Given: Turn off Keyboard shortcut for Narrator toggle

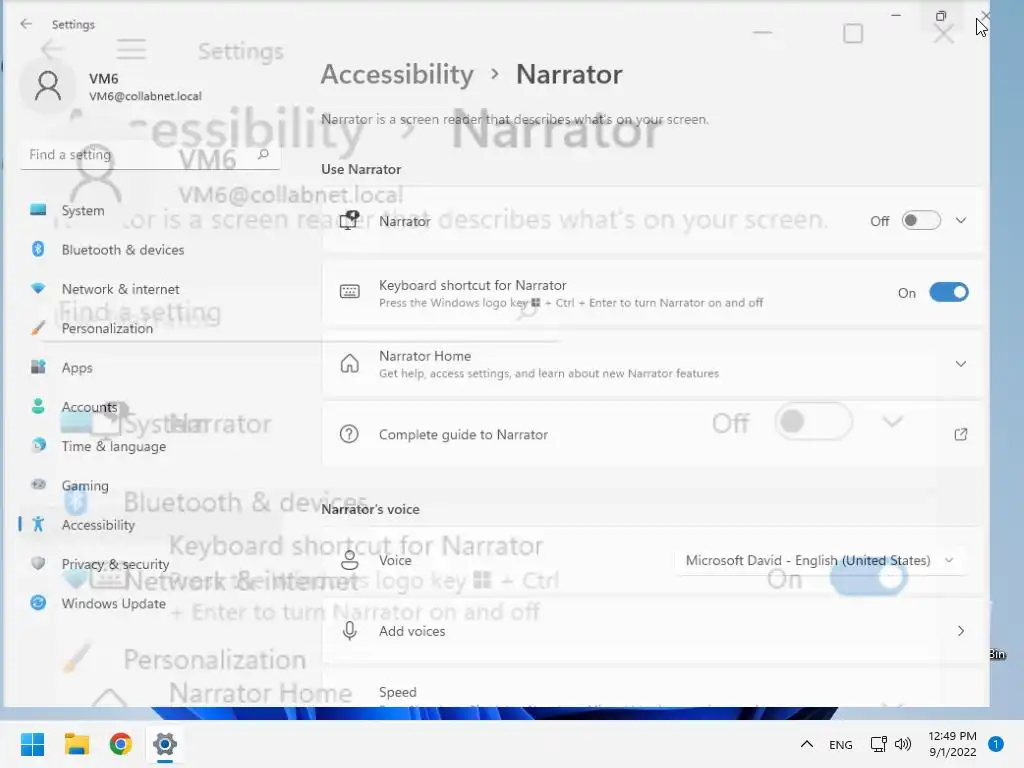Looking at the screenshot, I should [x=949, y=293].
